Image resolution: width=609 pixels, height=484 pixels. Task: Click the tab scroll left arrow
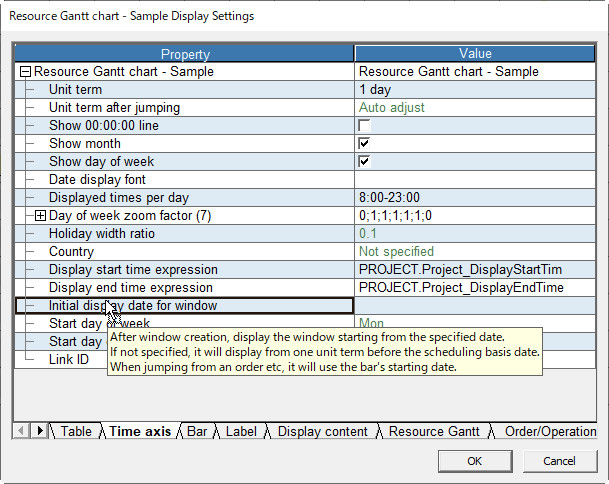click(22, 431)
